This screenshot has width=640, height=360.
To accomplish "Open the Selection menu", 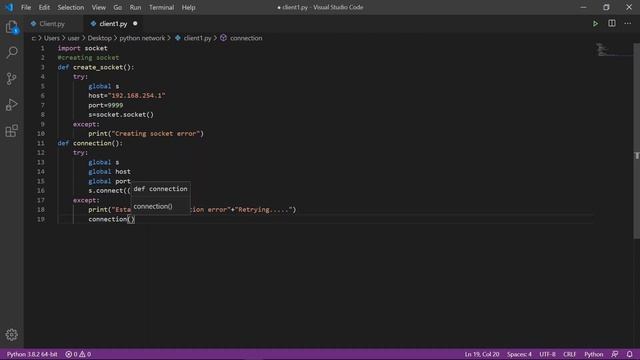I will (x=71, y=7).
